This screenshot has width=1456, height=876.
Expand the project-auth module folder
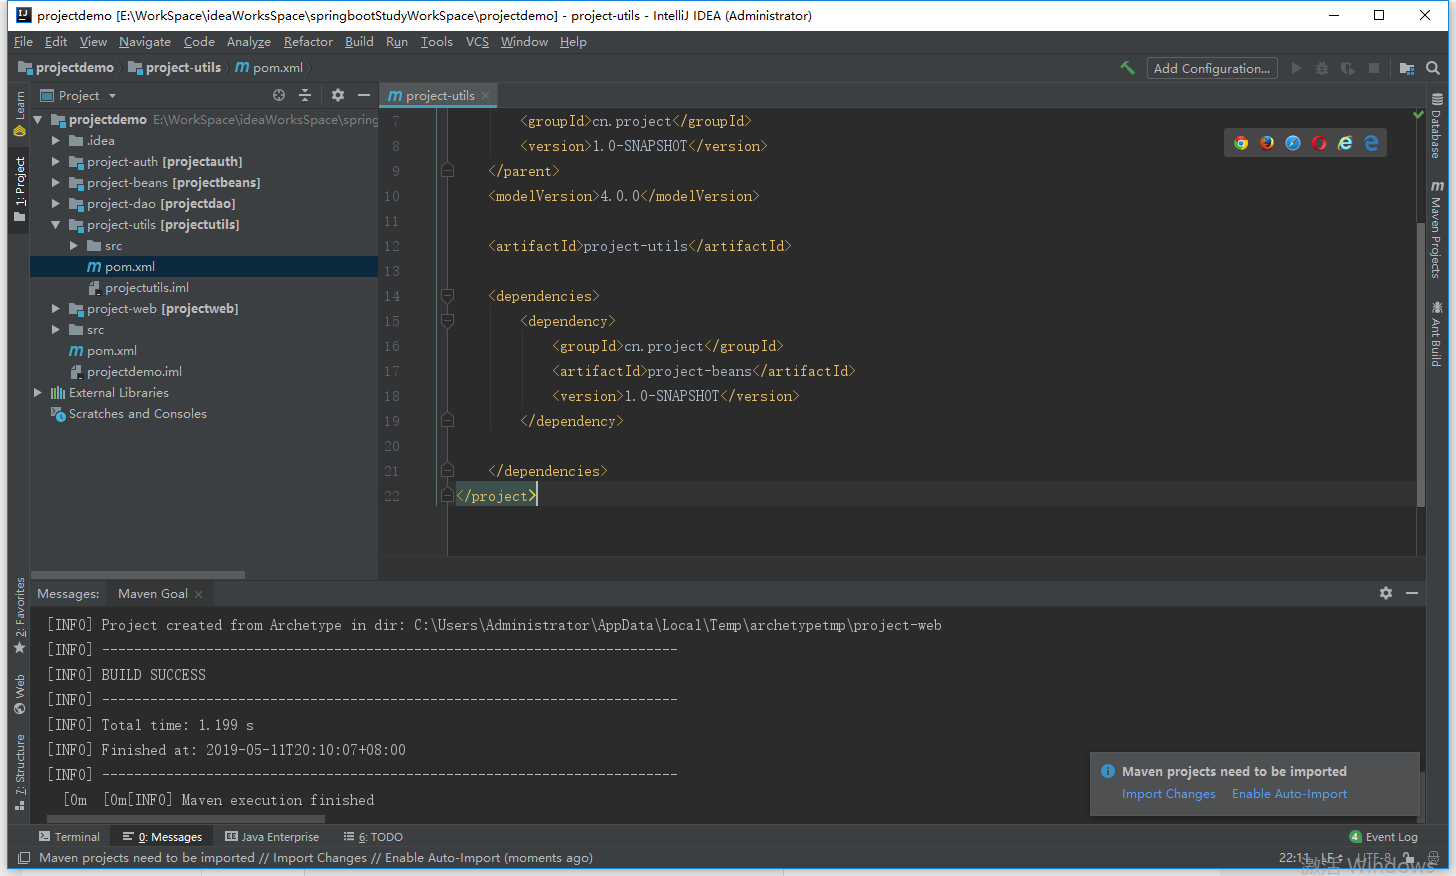tap(56, 162)
